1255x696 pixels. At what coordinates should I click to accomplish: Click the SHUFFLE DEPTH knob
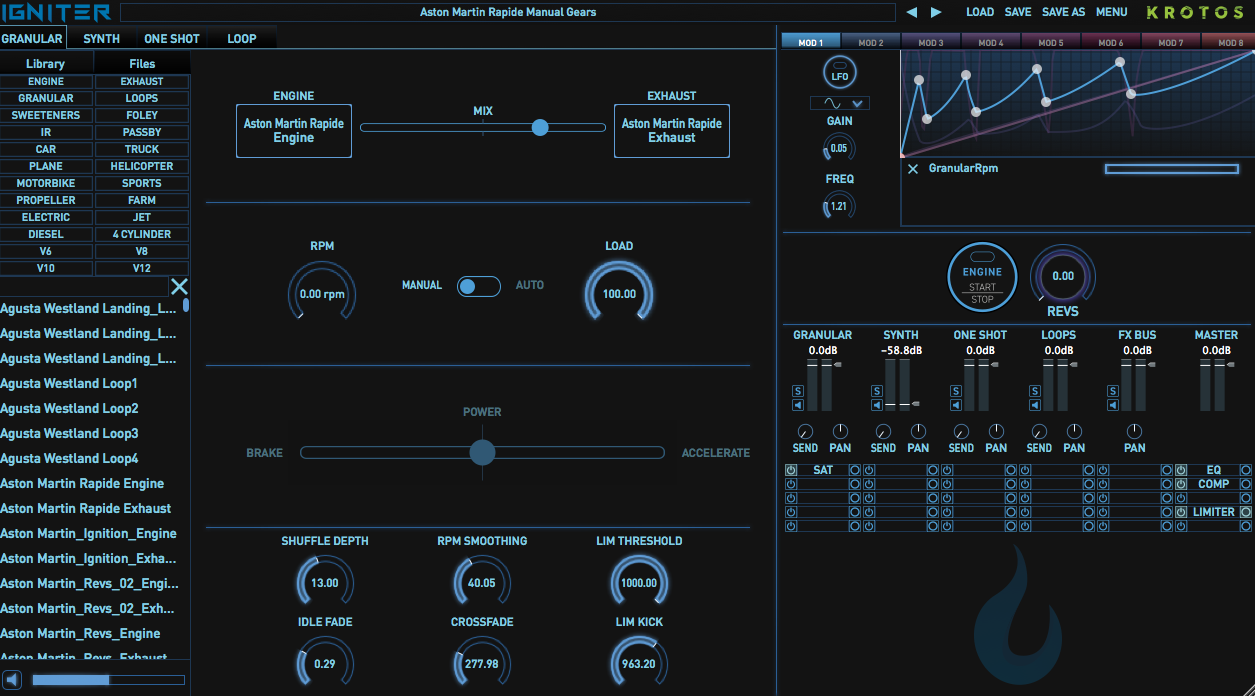325,582
